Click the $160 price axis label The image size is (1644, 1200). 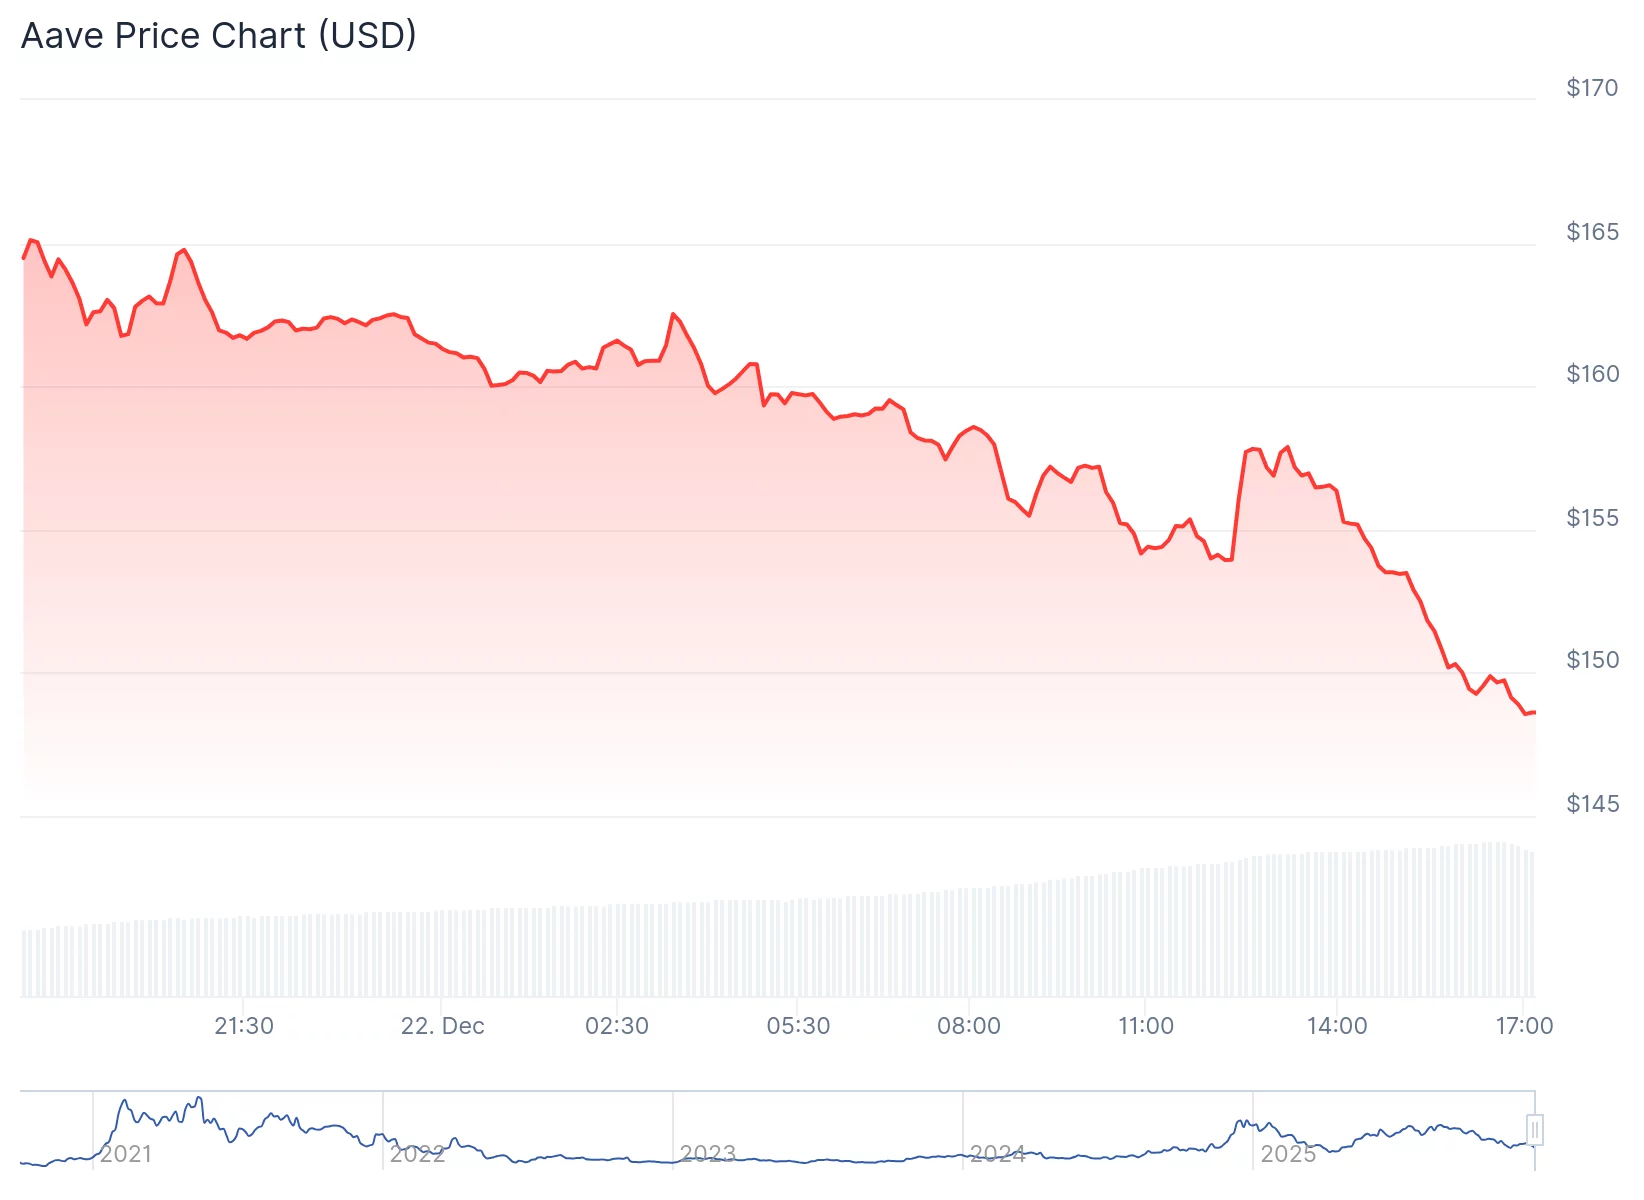coord(1592,374)
